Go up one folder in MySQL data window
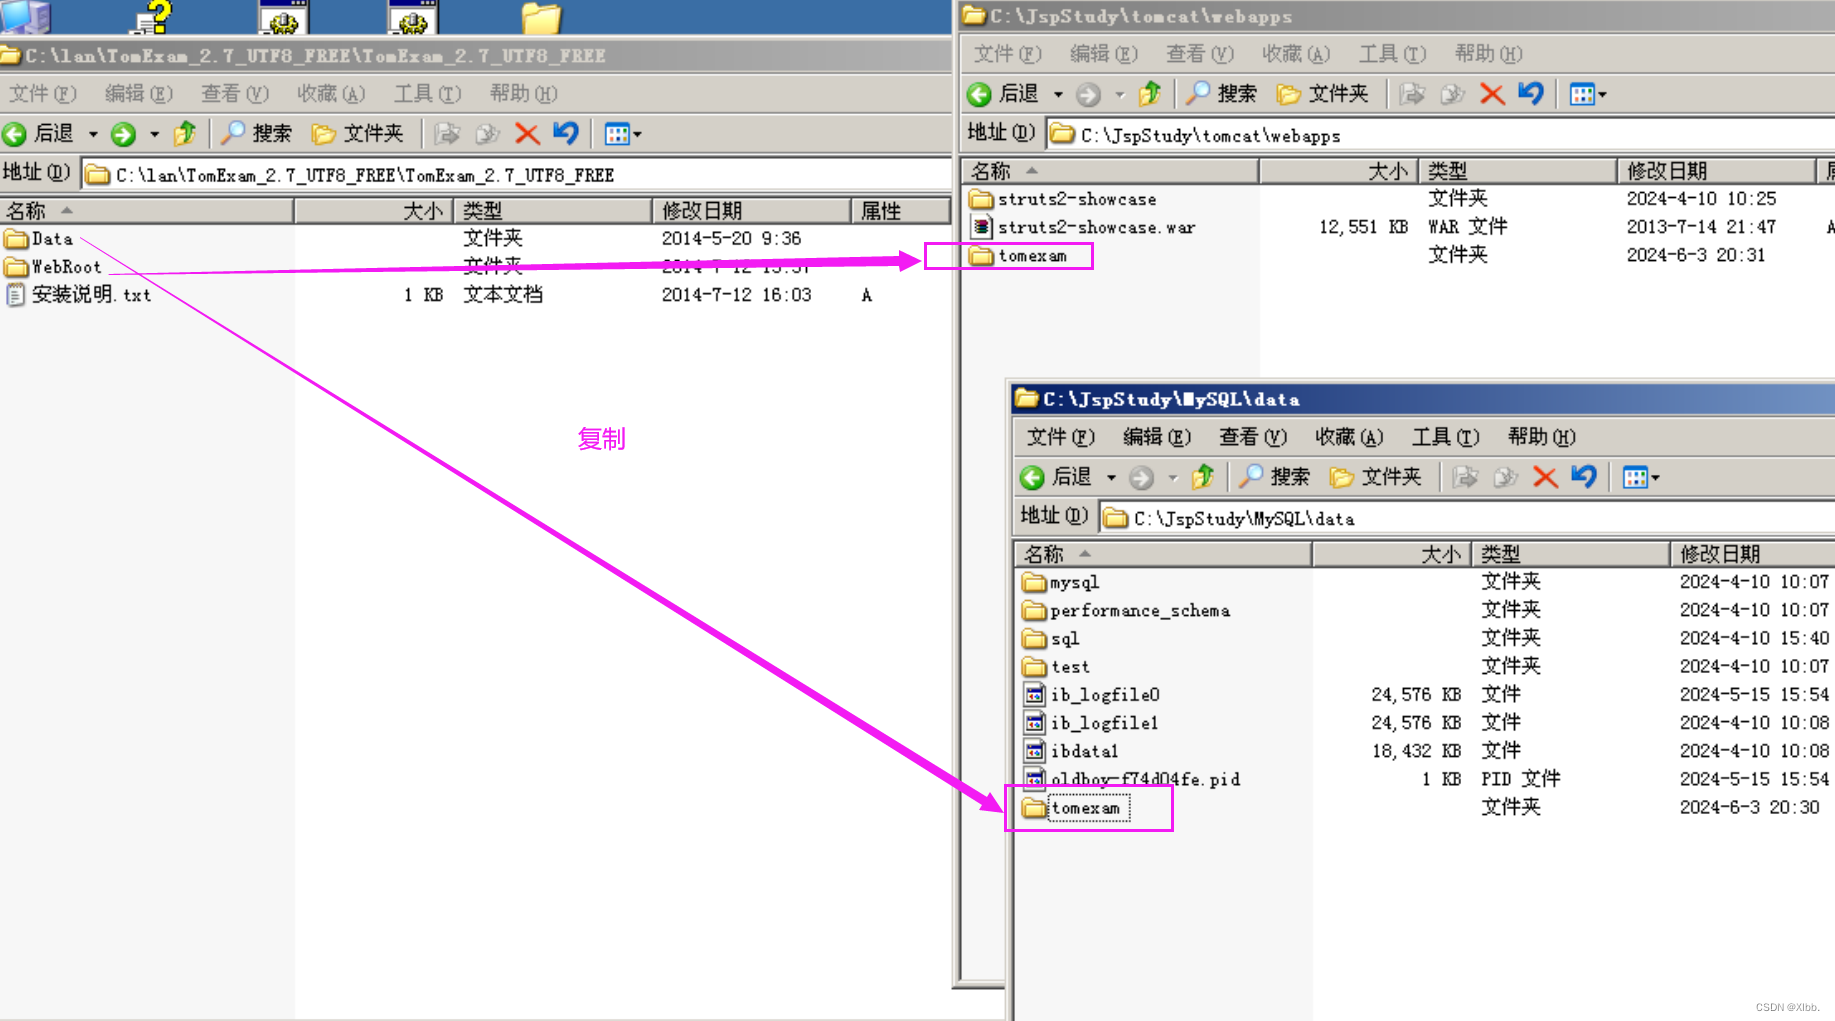 [x=1203, y=477]
